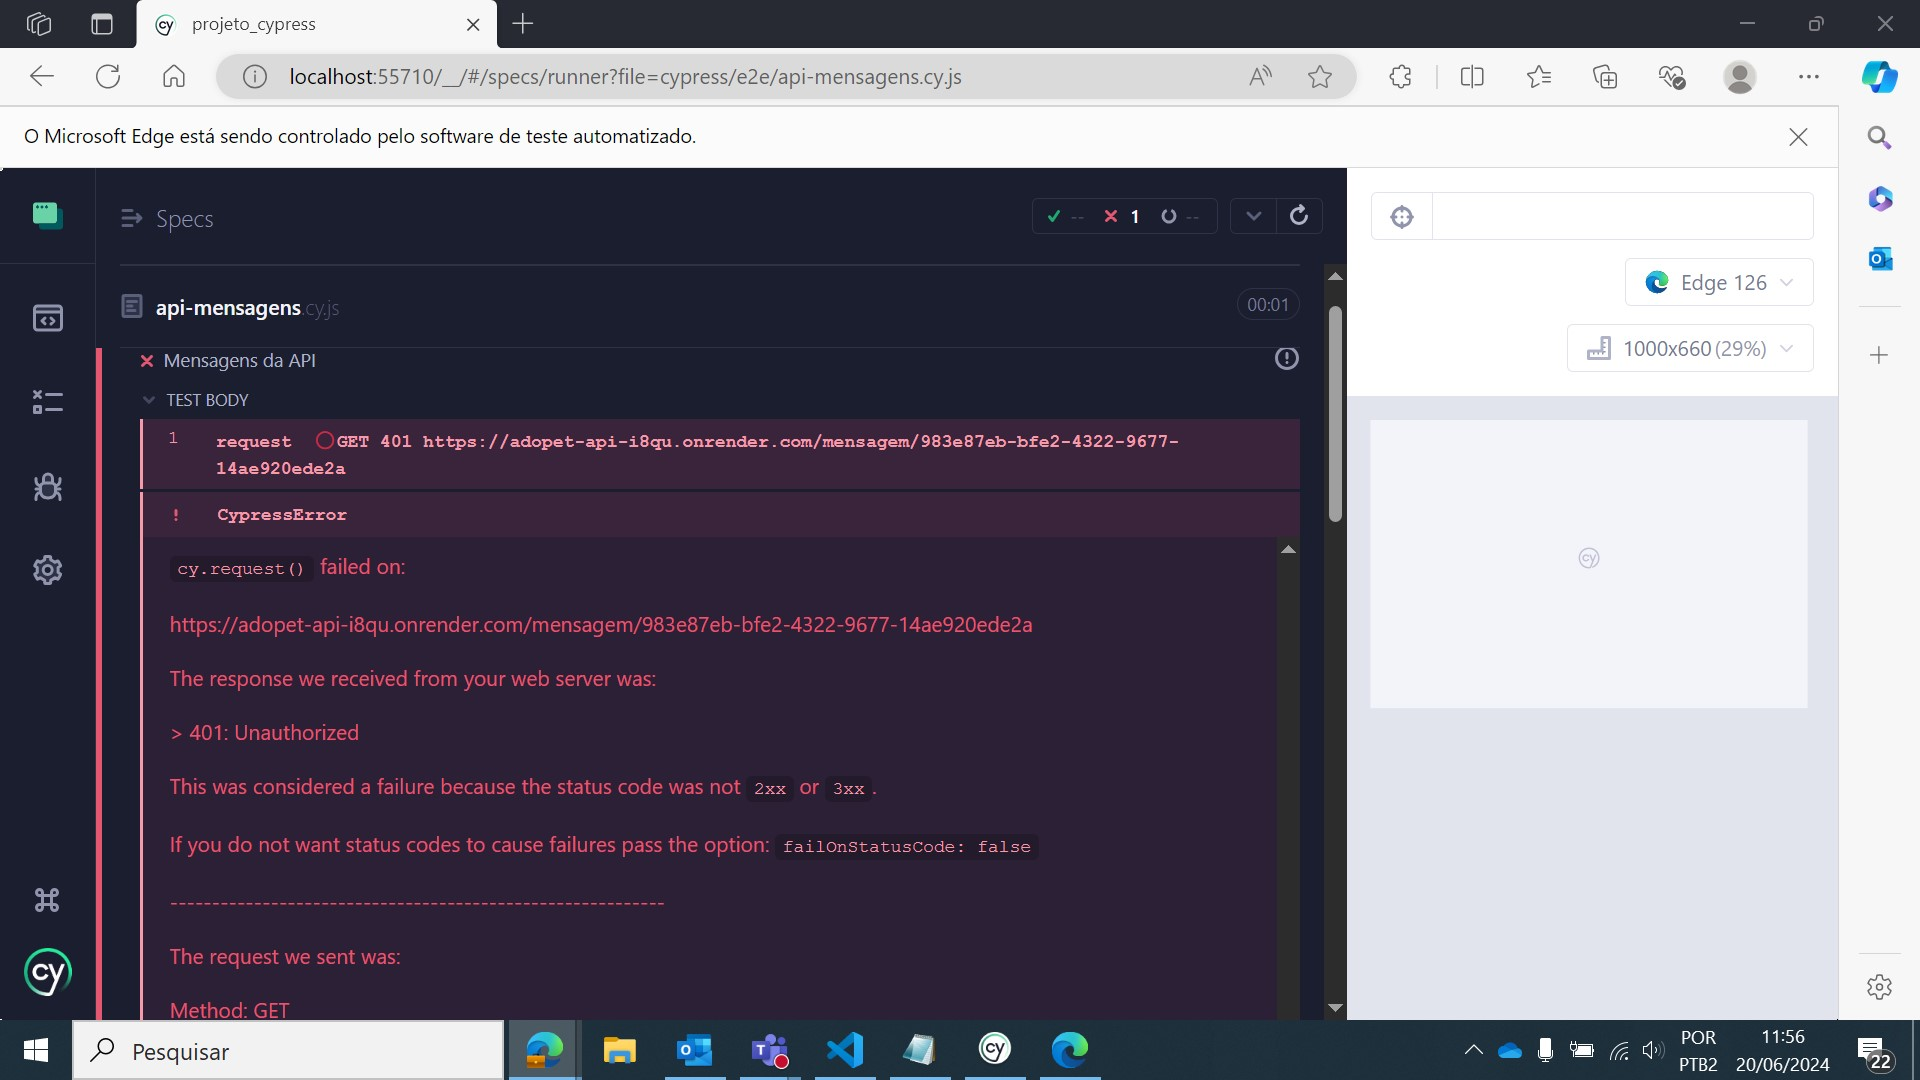Open test runner options chevron dropdown
The width and height of the screenshot is (1920, 1080).
coord(1253,216)
